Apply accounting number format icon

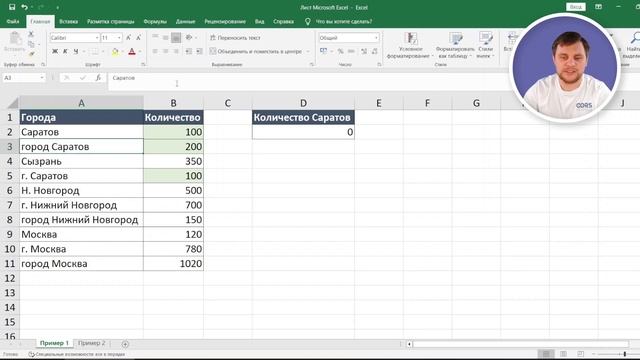[323, 51]
